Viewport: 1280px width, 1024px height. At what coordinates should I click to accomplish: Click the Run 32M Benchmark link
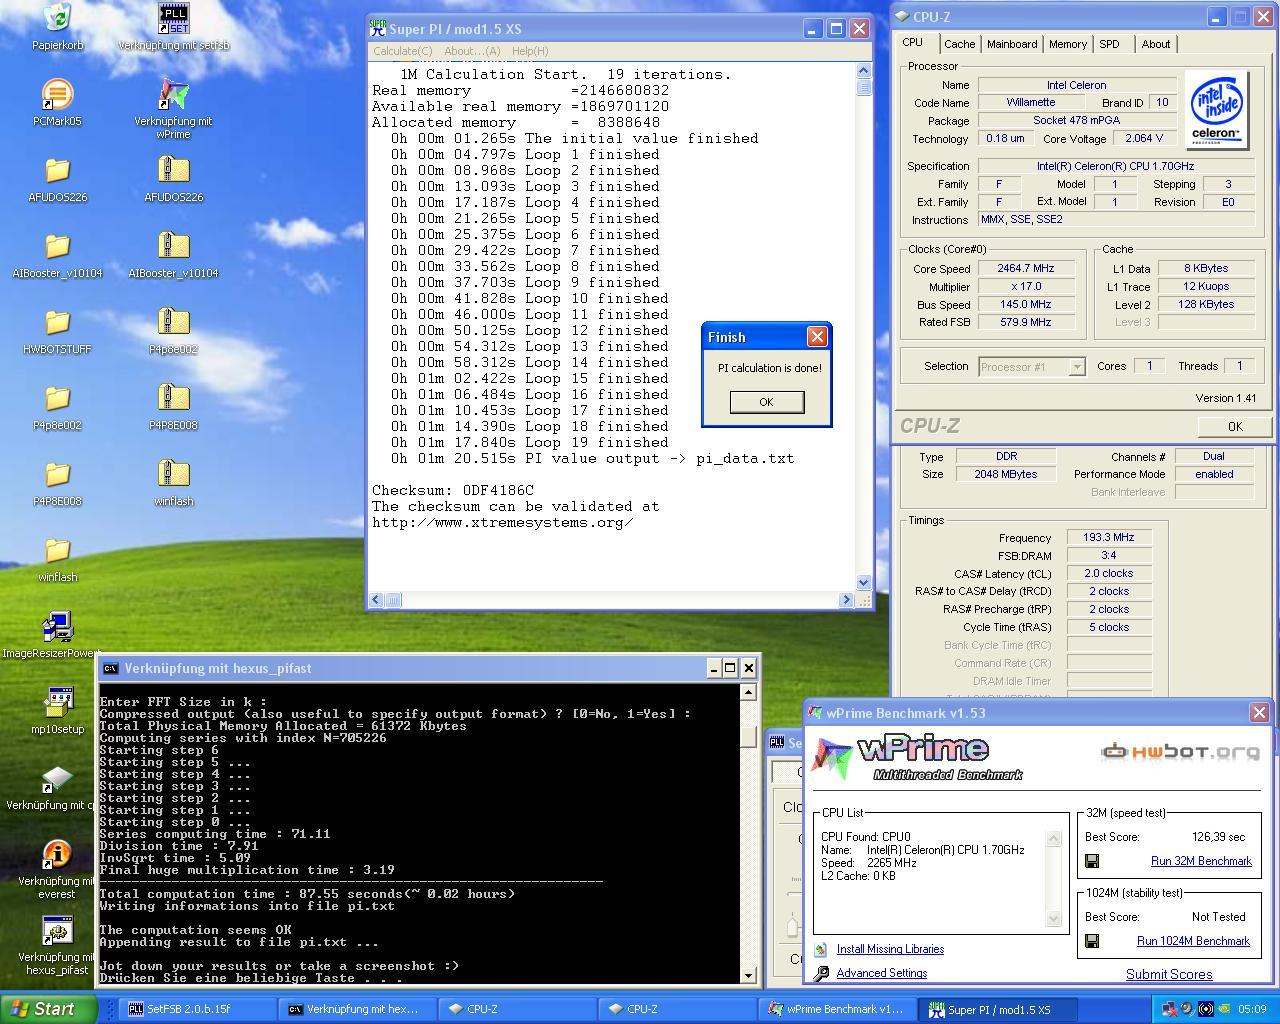(1201, 861)
